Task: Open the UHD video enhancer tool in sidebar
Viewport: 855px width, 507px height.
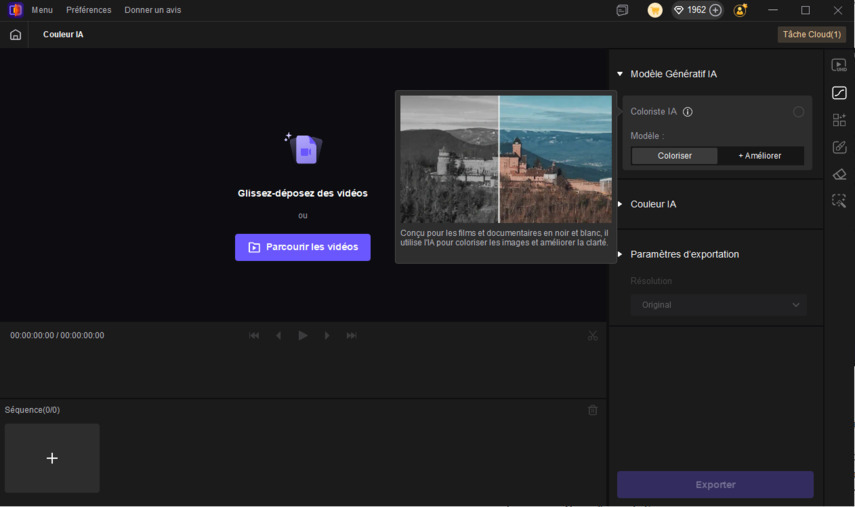Action: [839, 66]
